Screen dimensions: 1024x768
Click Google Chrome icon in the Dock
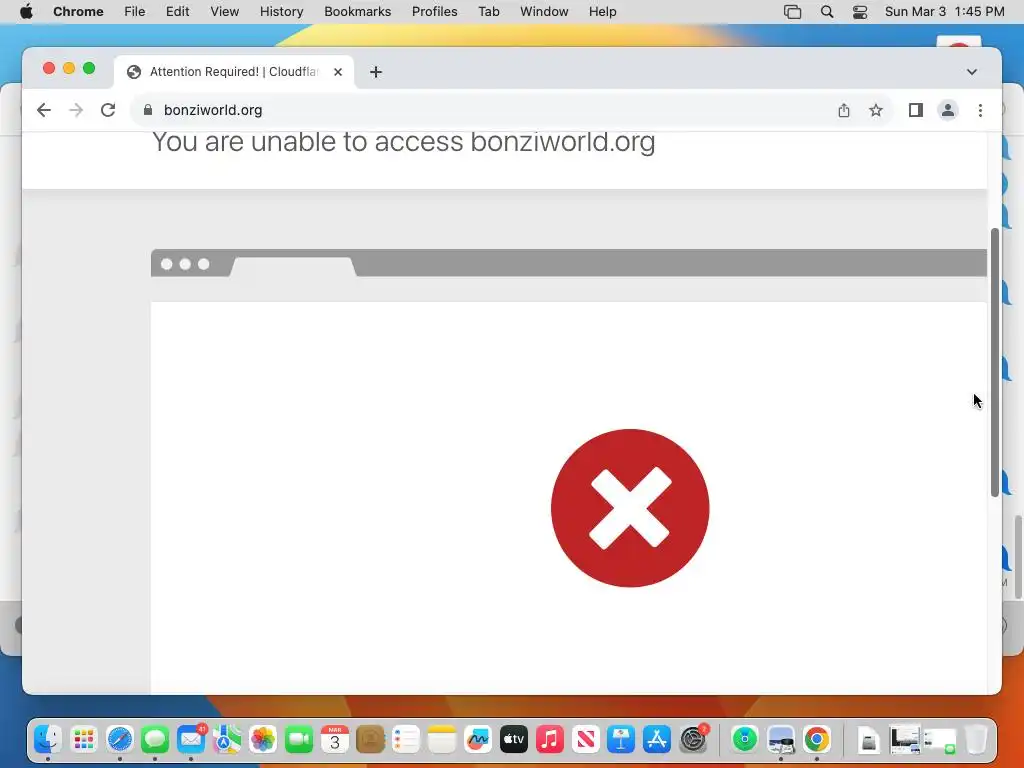[x=816, y=739]
